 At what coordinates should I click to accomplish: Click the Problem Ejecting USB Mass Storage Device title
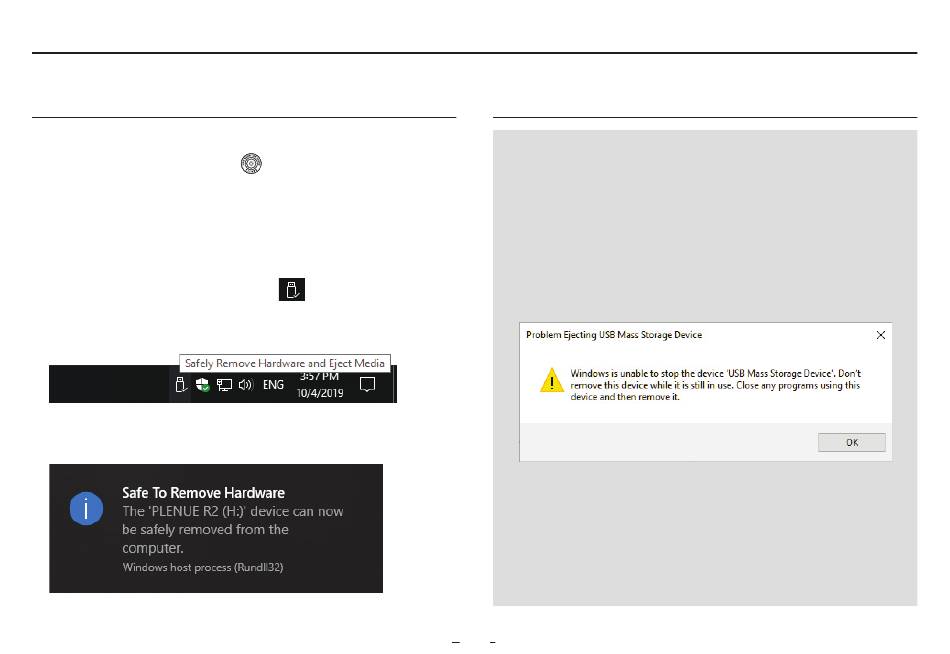[x=614, y=335]
